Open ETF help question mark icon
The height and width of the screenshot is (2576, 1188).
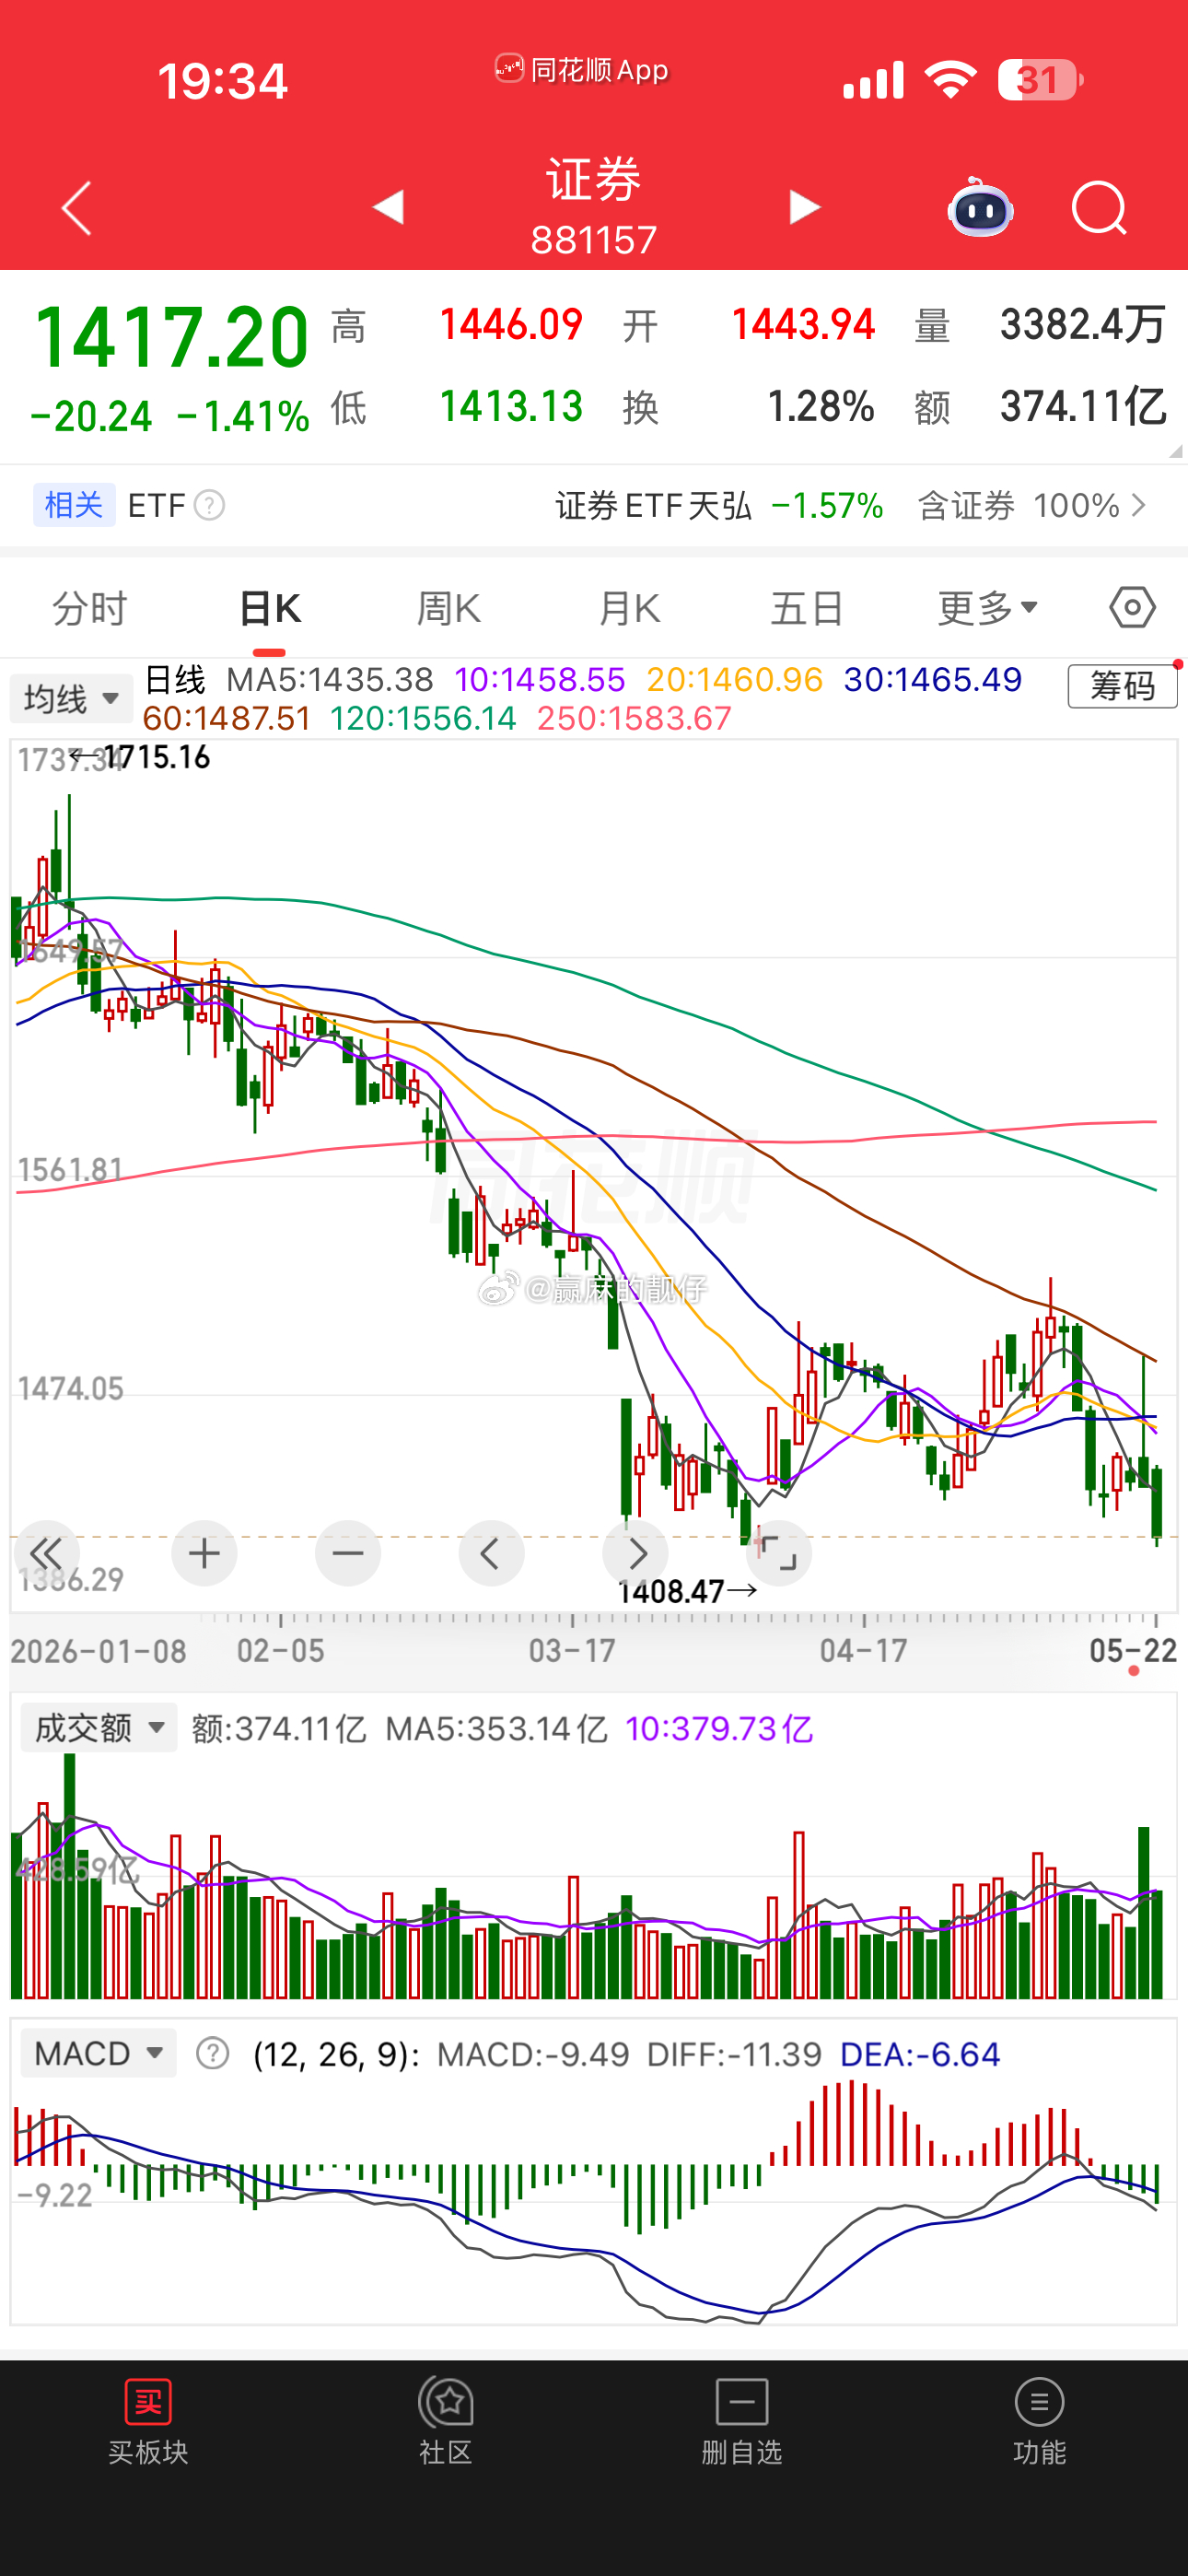[209, 505]
